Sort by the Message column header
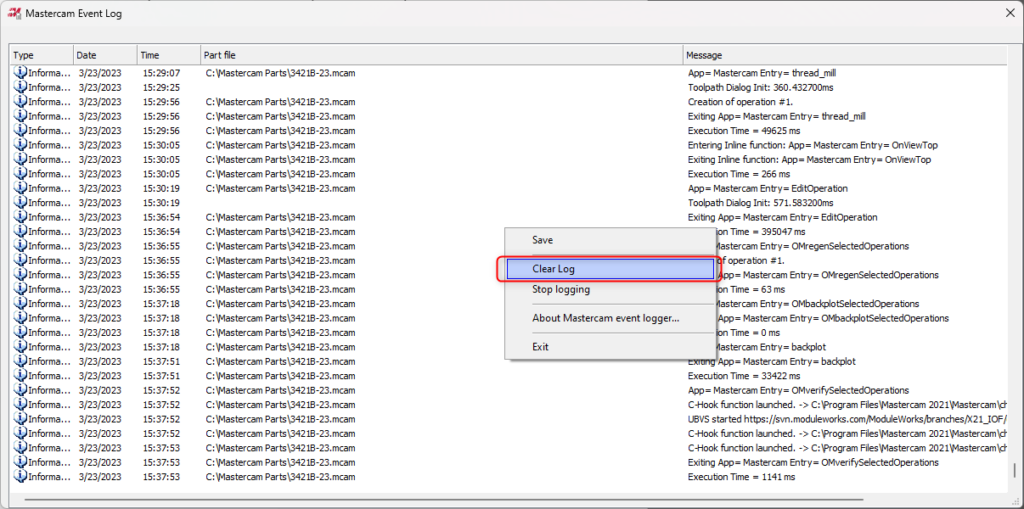The height and width of the screenshot is (509, 1024). (x=844, y=56)
